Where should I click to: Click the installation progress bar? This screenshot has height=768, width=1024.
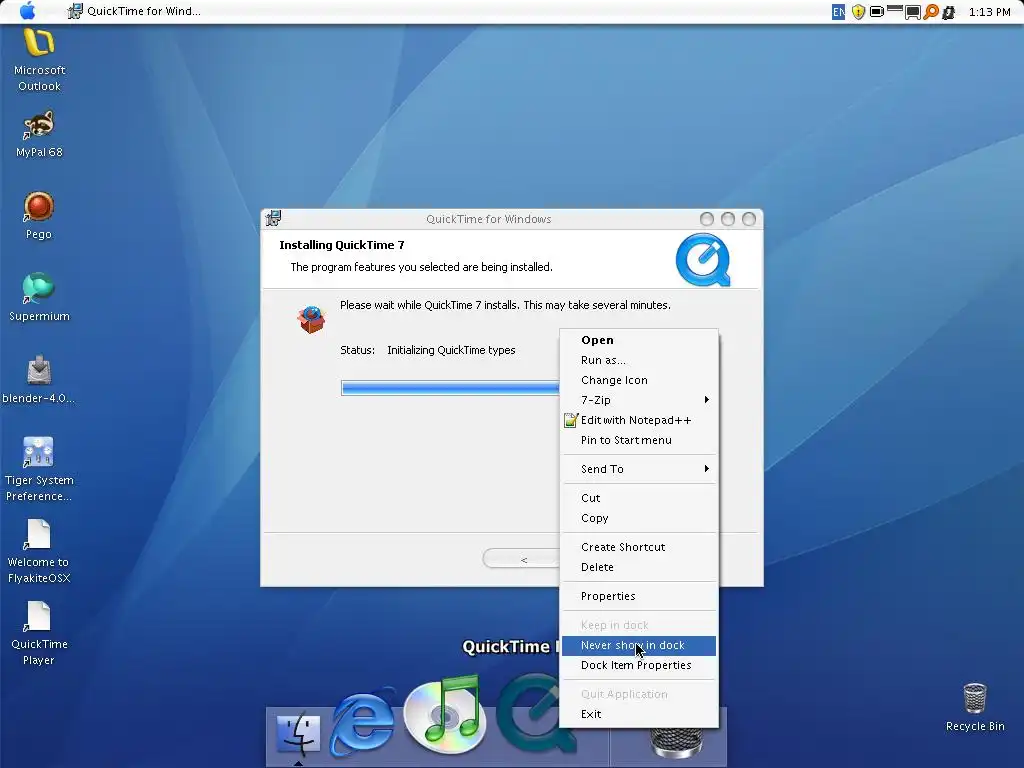click(450, 388)
